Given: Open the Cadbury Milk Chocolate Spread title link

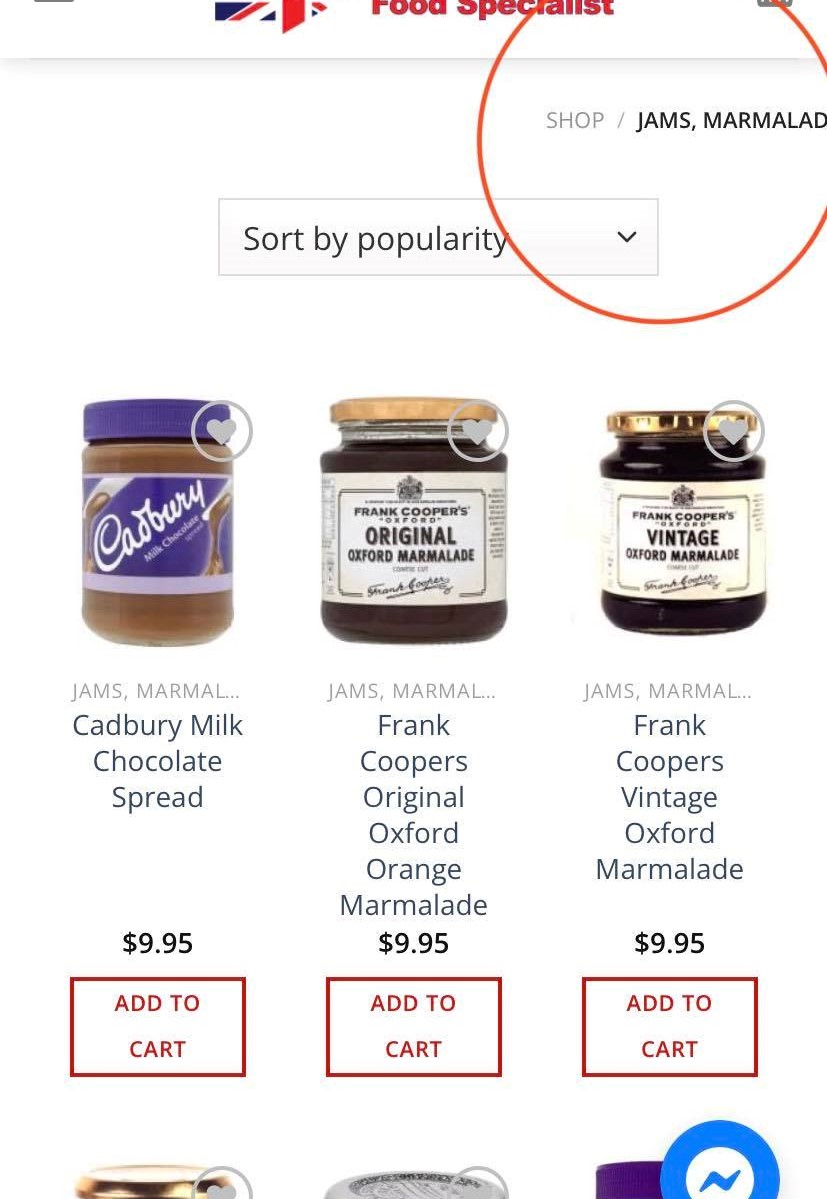Looking at the screenshot, I should pyautogui.click(x=158, y=760).
